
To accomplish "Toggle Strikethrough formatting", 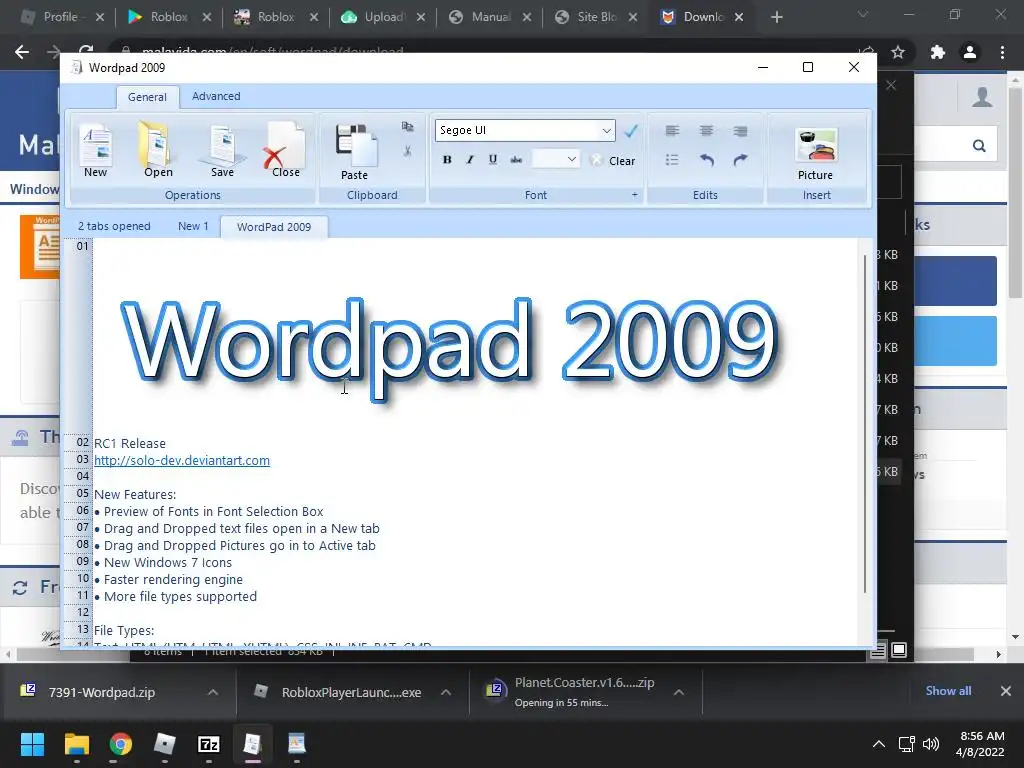I will 516,159.
